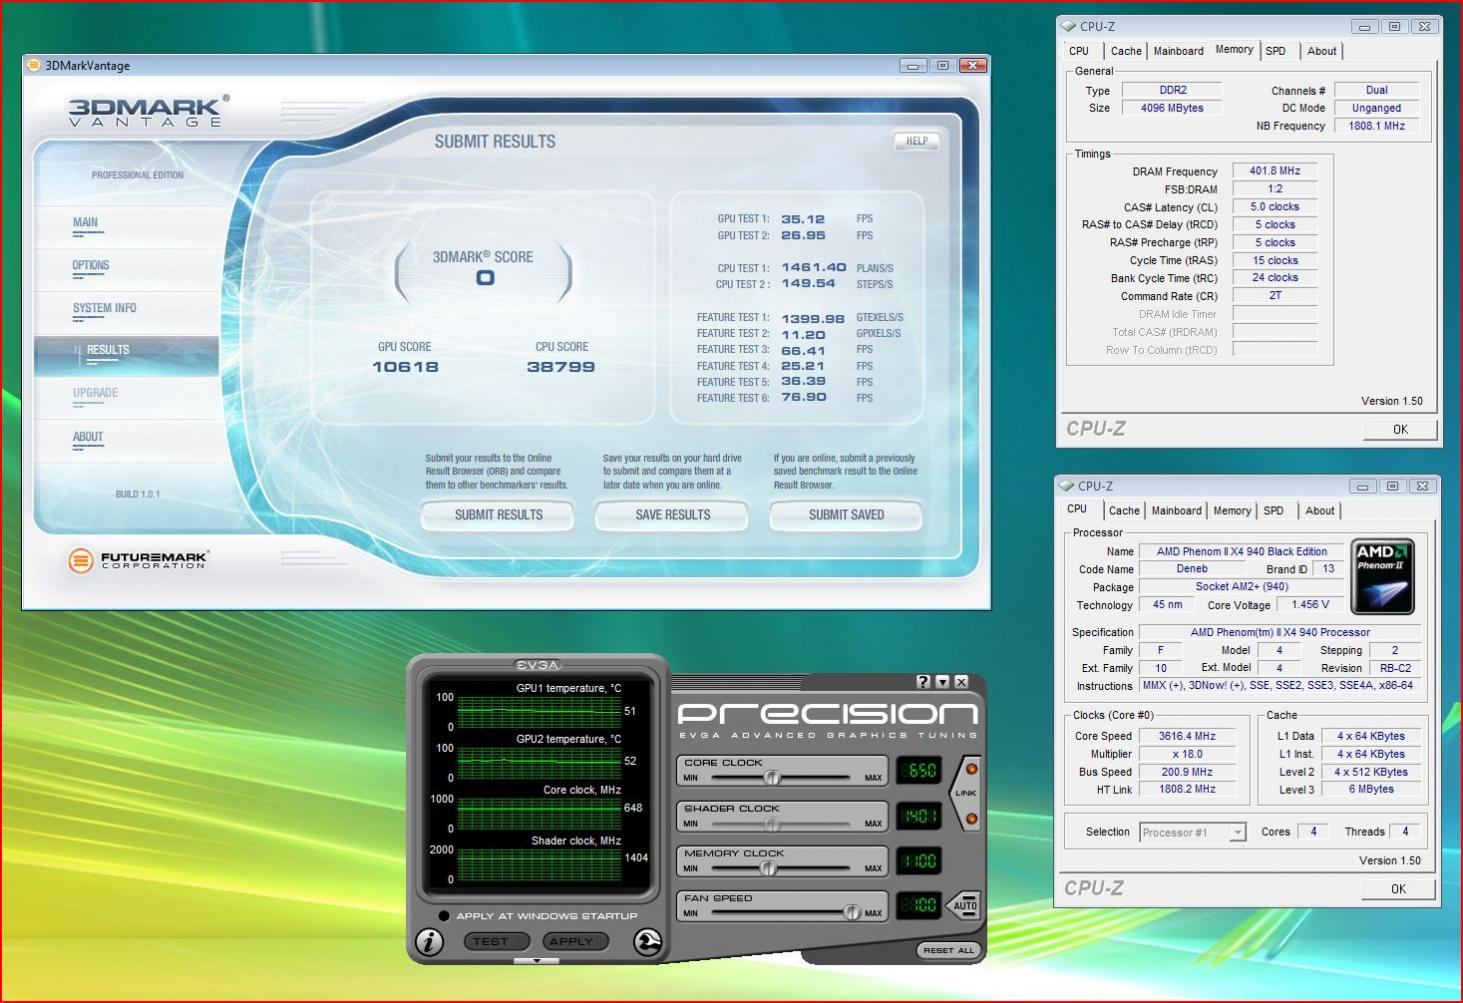Click the Shader clock MHz graph
1463x1003 pixels.
tap(540, 865)
